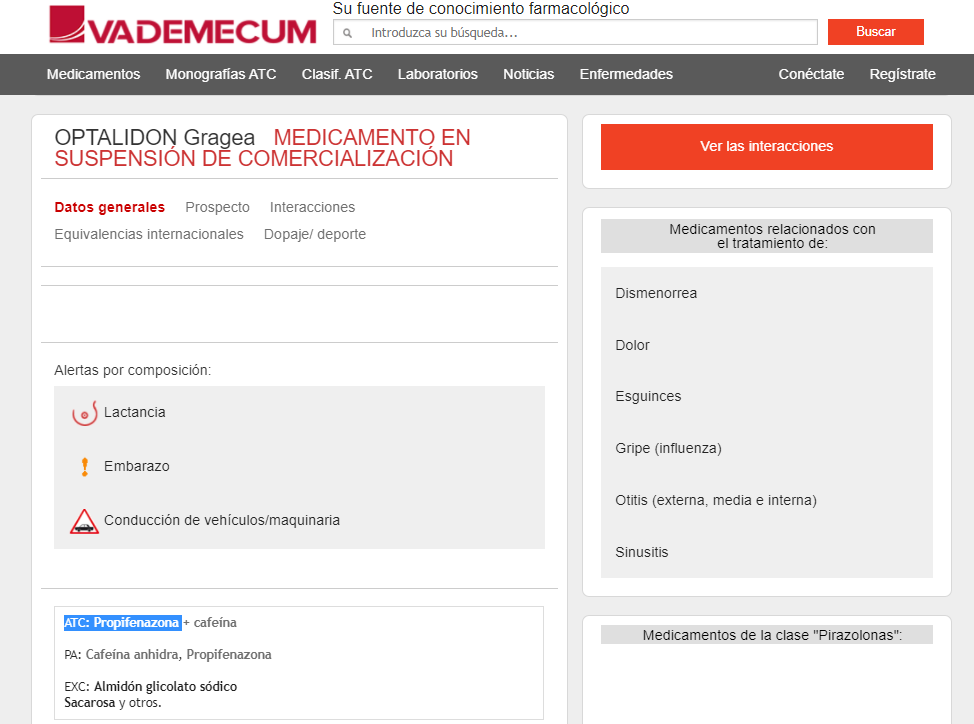Image resolution: width=974 pixels, height=724 pixels.
Task: Click the Buscar button
Action: pos(875,32)
